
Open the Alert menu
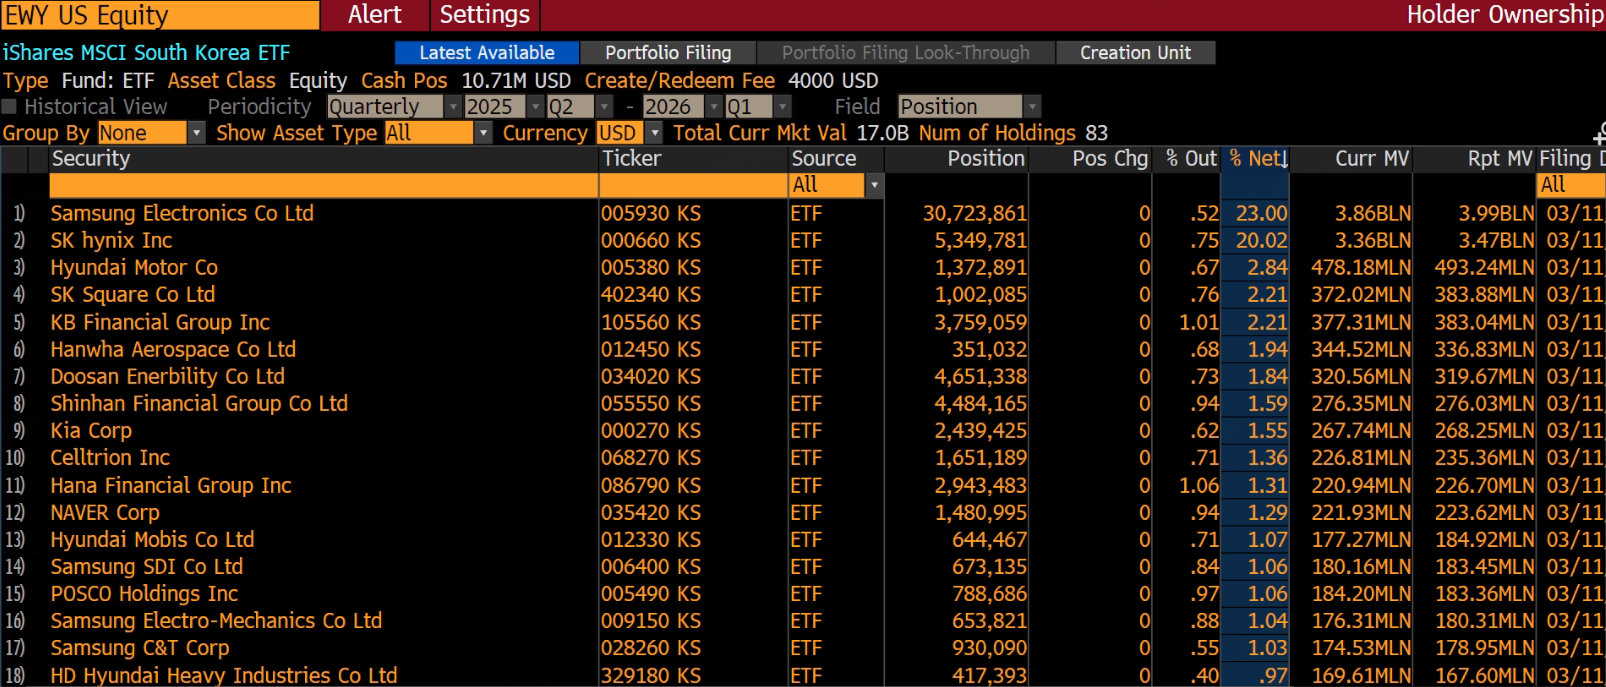pyautogui.click(x=374, y=15)
